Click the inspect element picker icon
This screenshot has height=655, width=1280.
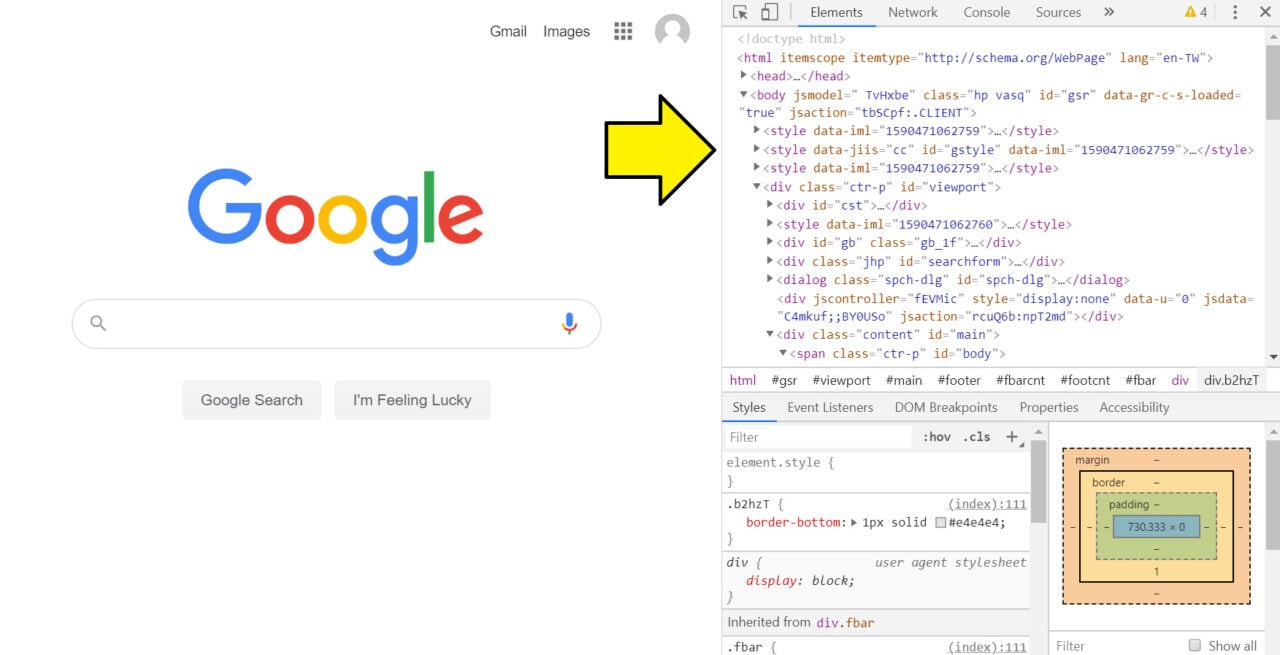pos(740,12)
